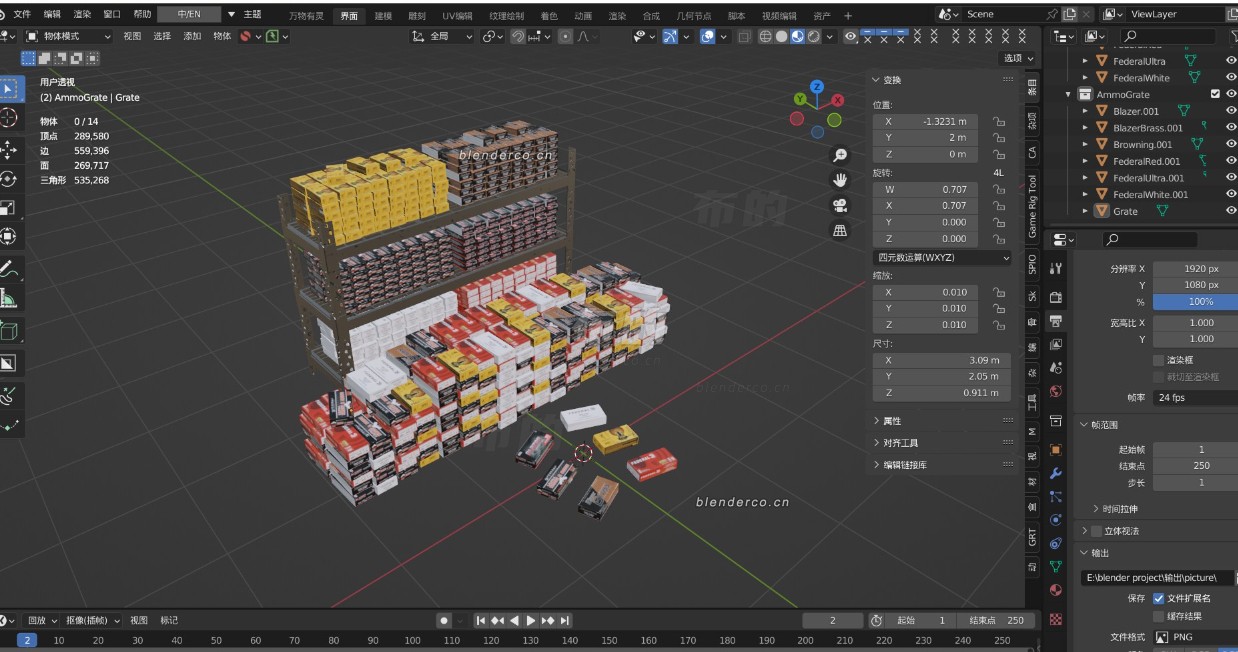
Task: Click the 选项 options button in viewport
Action: (x=1019, y=58)
